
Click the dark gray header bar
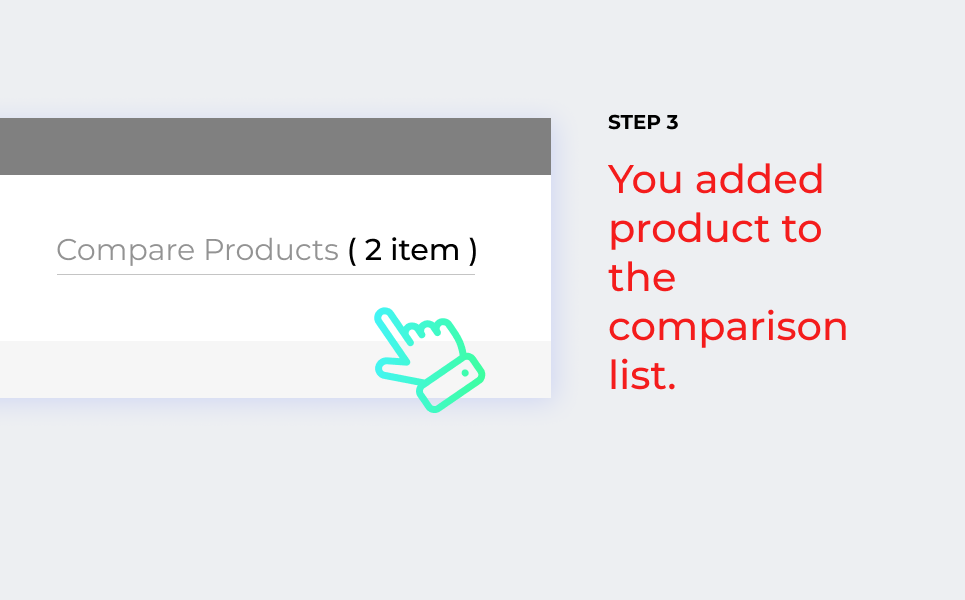coord(275,146)
